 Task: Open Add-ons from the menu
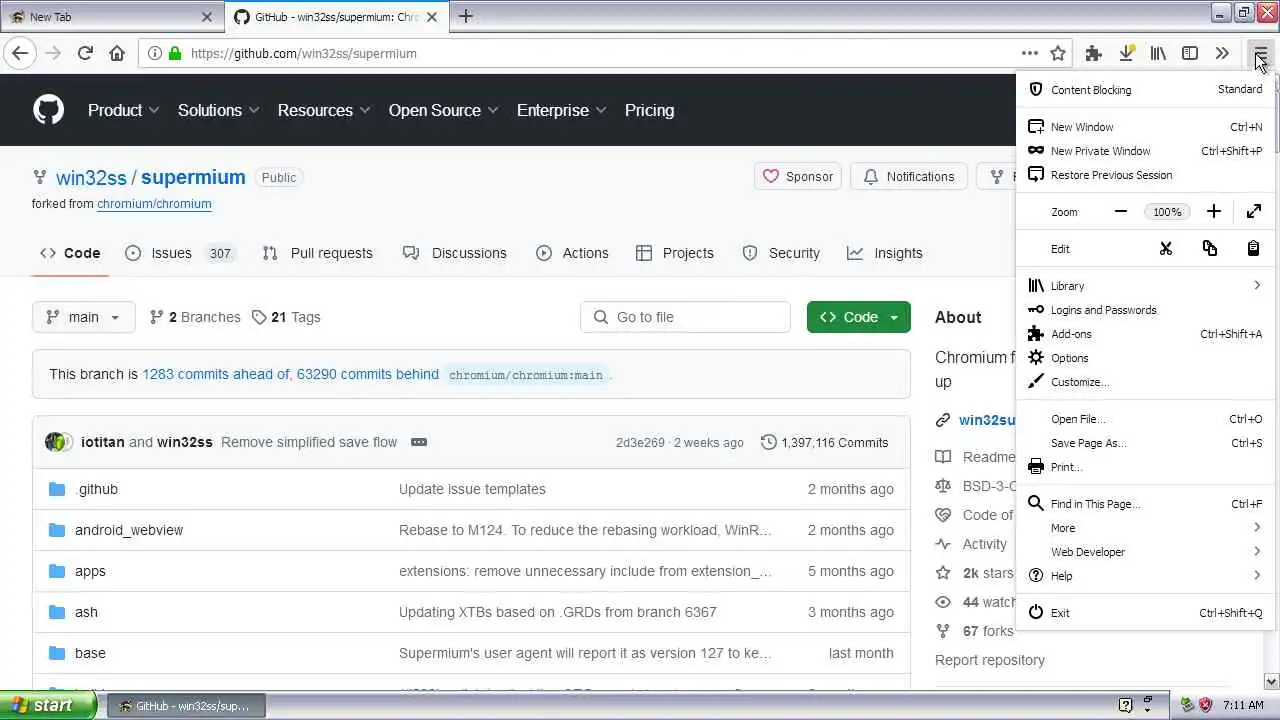point(1145,333)
